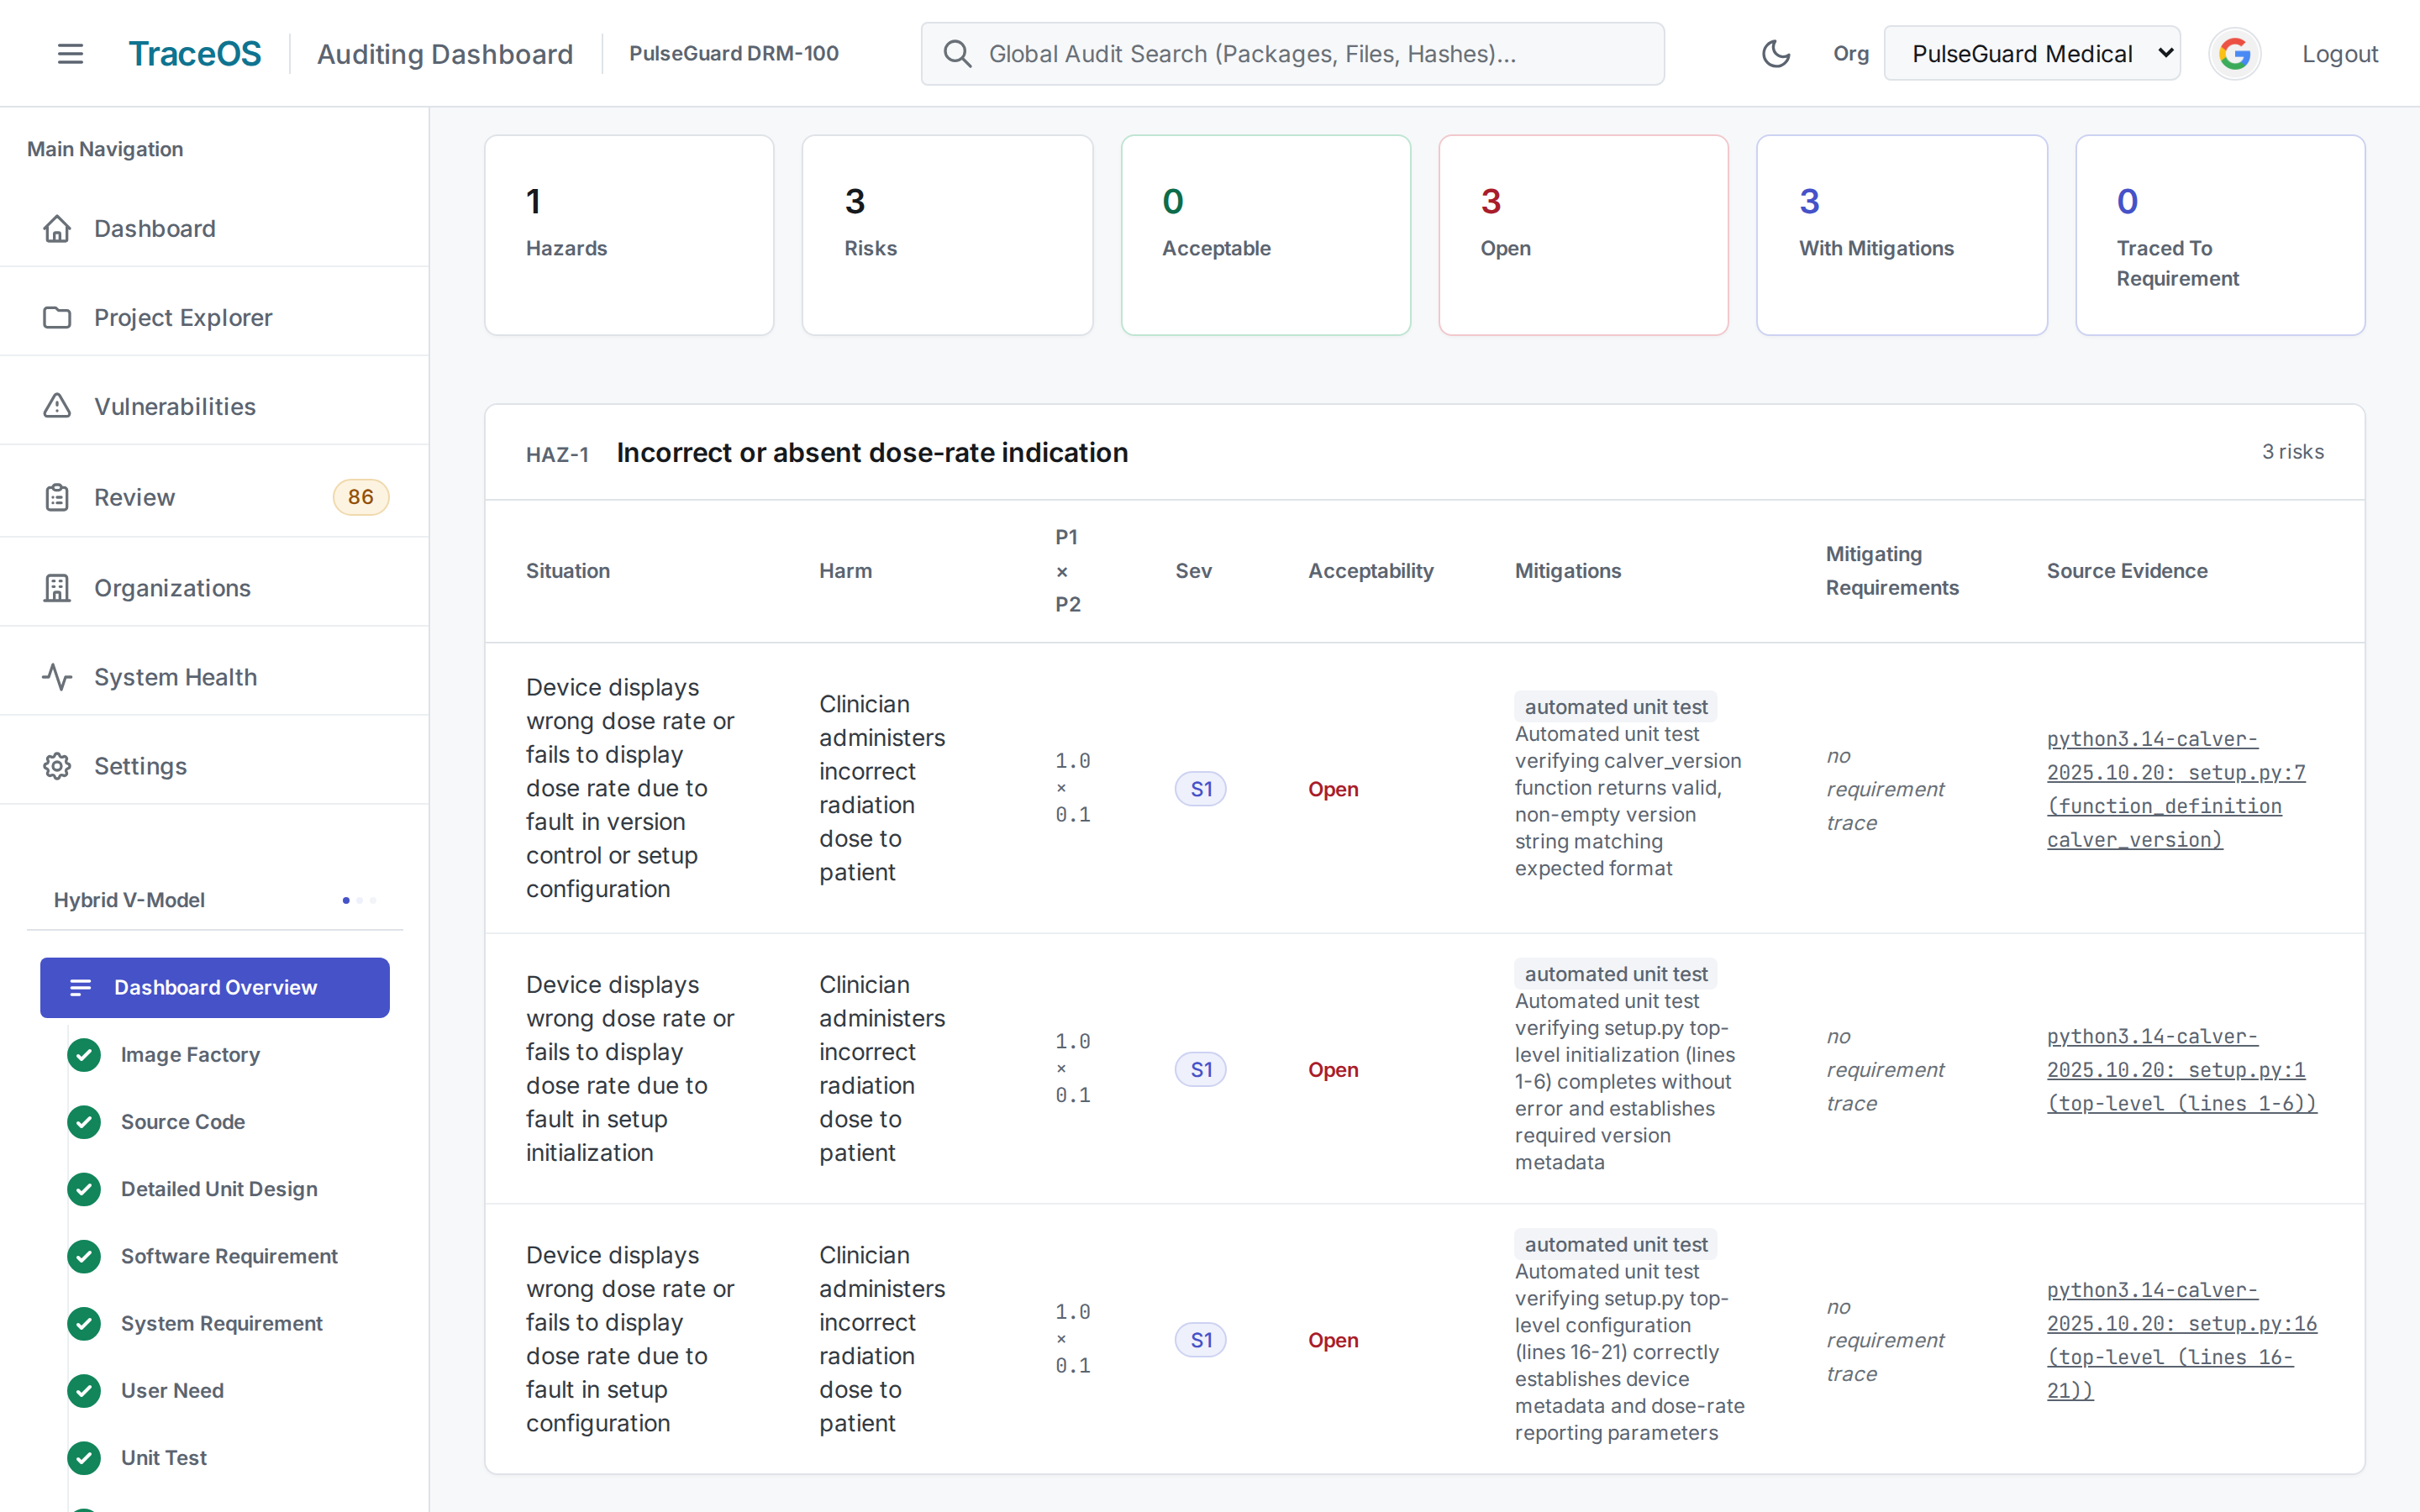This screenshot has height=1512, width=2420.
Task: Switch to dark mode moon icon
Action: click(1775, 54)
